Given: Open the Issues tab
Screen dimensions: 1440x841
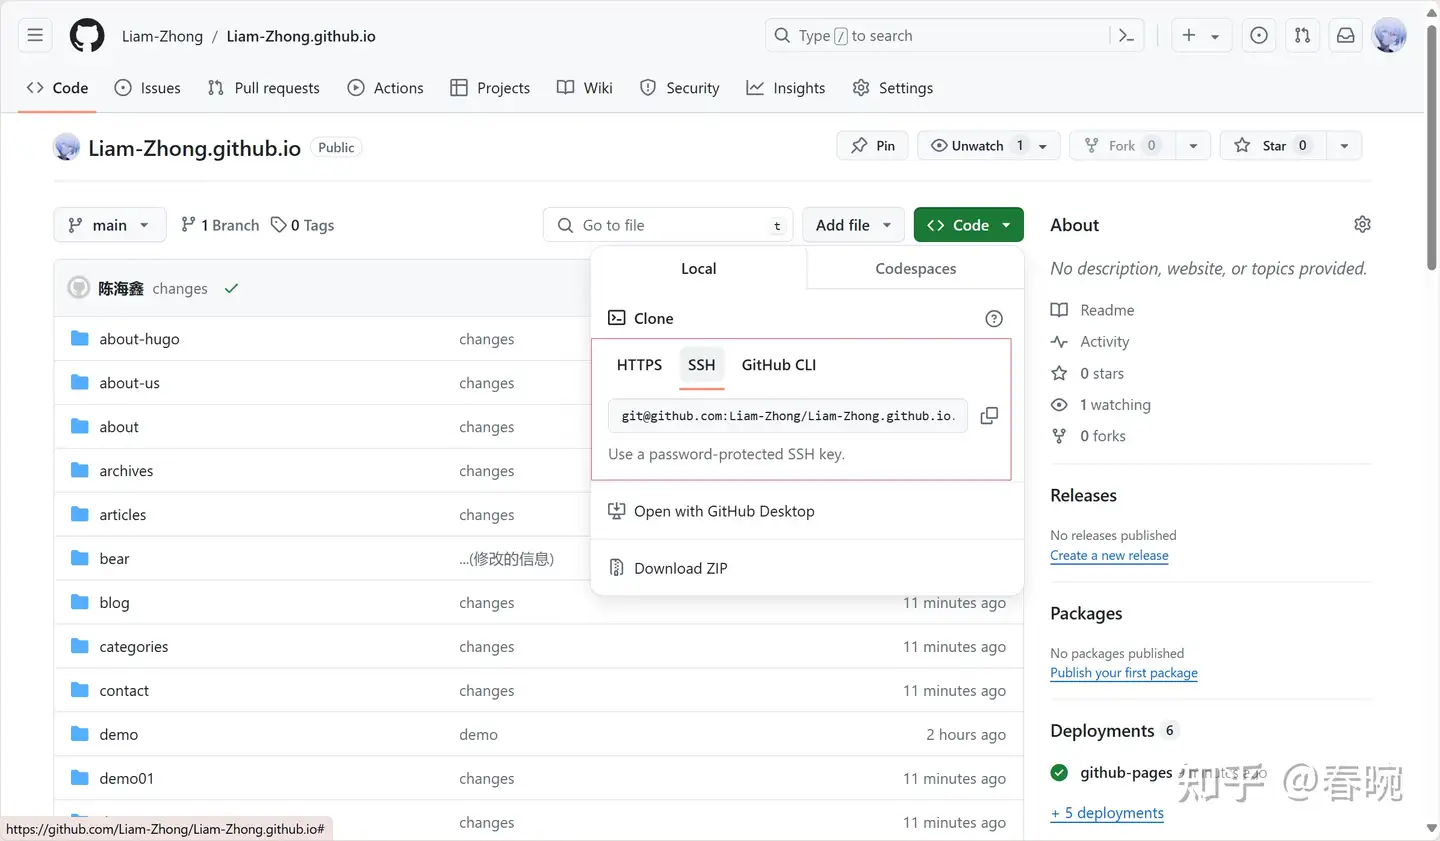Looking at the screenshot, I should point(148,88).
